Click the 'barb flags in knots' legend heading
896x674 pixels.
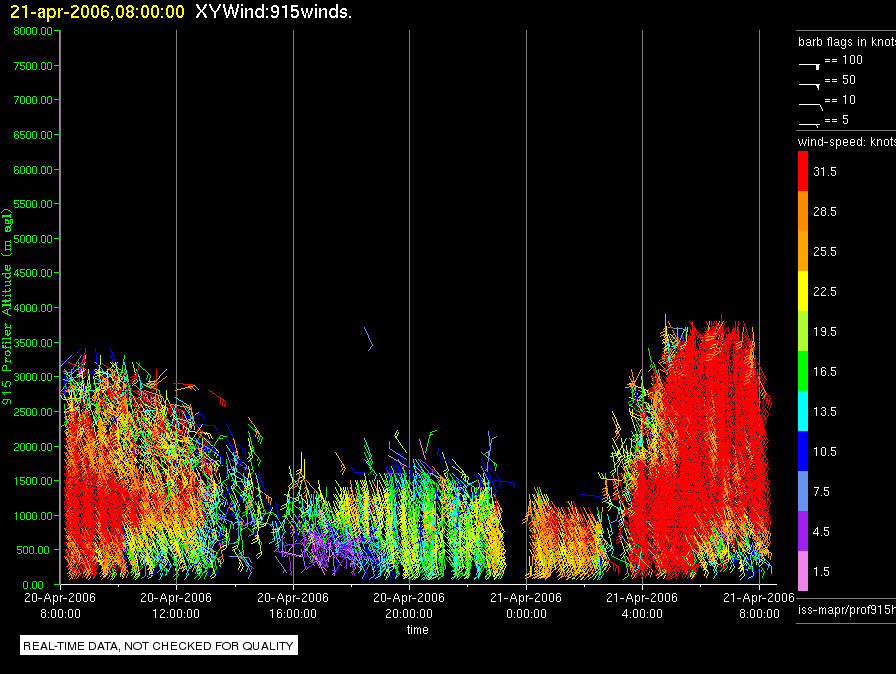[847, 42]
